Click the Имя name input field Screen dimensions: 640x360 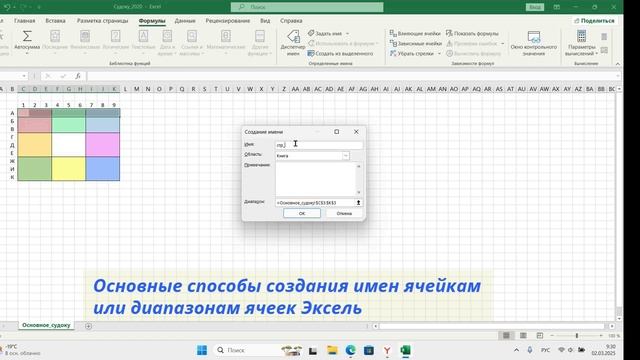(x=319, y=145)
